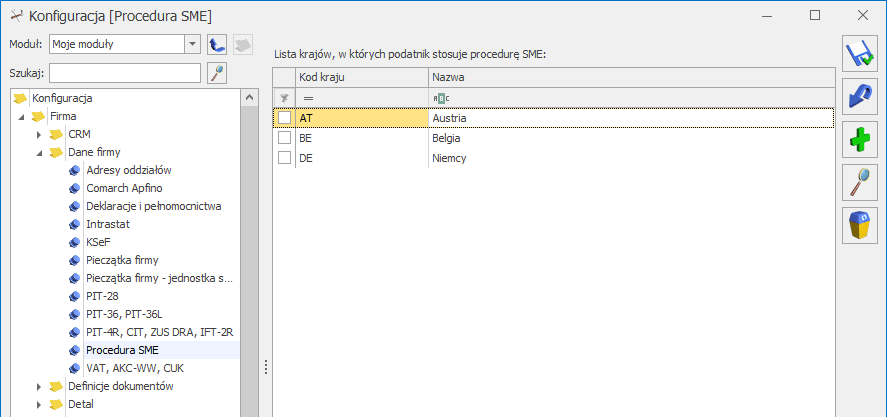Screen dimensions: 887x417
Task: Expand Definicje dokumentów tree node
Action: 39,386
